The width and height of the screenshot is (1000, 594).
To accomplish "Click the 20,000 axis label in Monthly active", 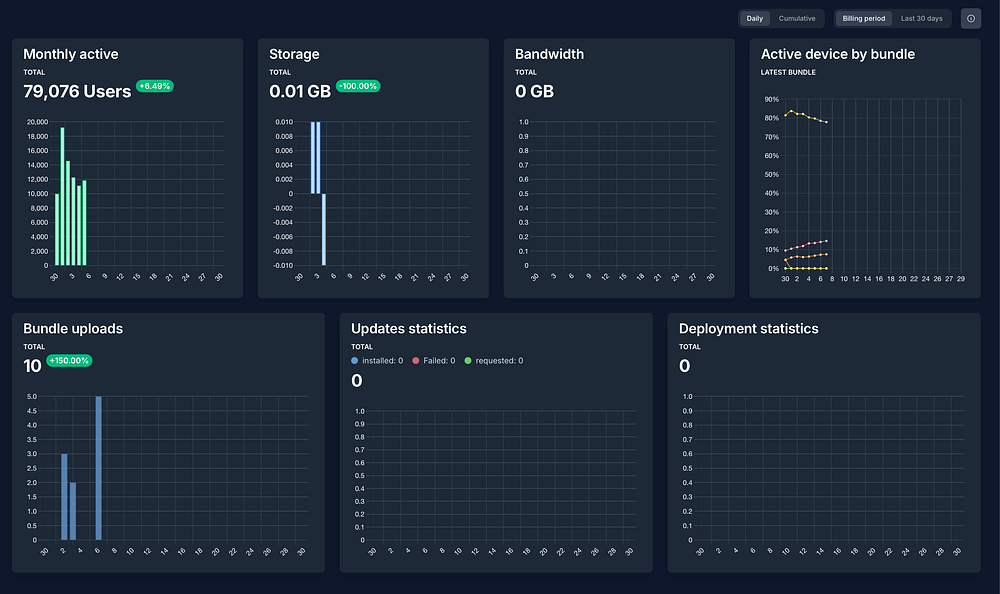I will [x=37, y=122].
